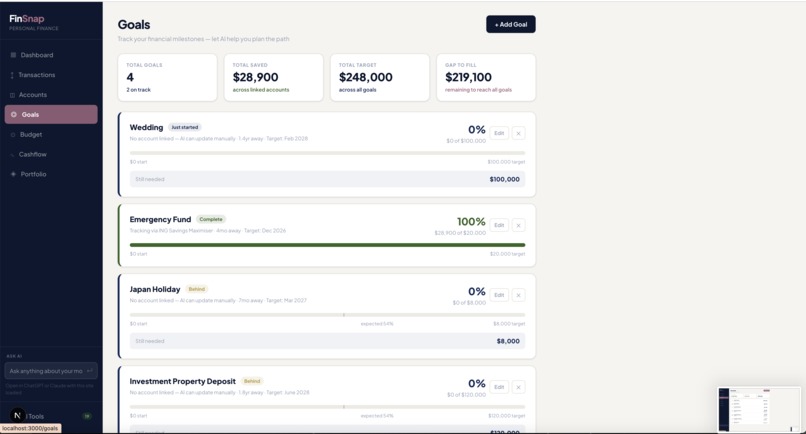Viewport: 806px width, 434px height.
Task: Click the Behind badge on Investment Property
Action: click(252, 382)
